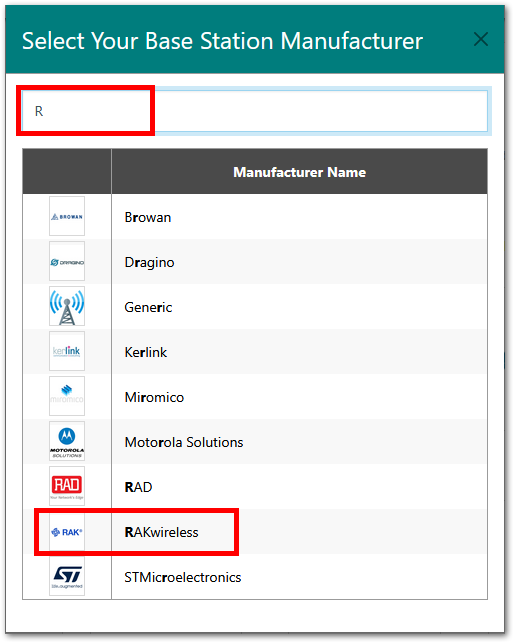Image resolution: width=514 pixels, height=643 pixels.
Task: Choose Generic manufacturer name
Action: point(148,307)
